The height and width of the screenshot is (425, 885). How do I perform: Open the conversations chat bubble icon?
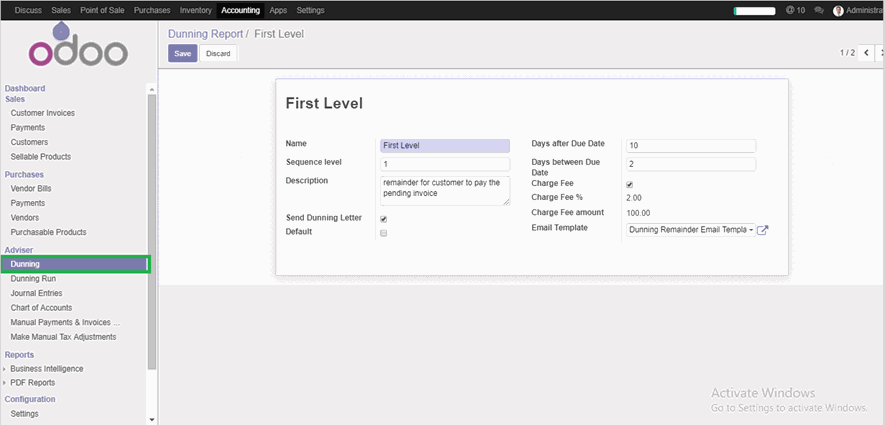coord(819,10)
